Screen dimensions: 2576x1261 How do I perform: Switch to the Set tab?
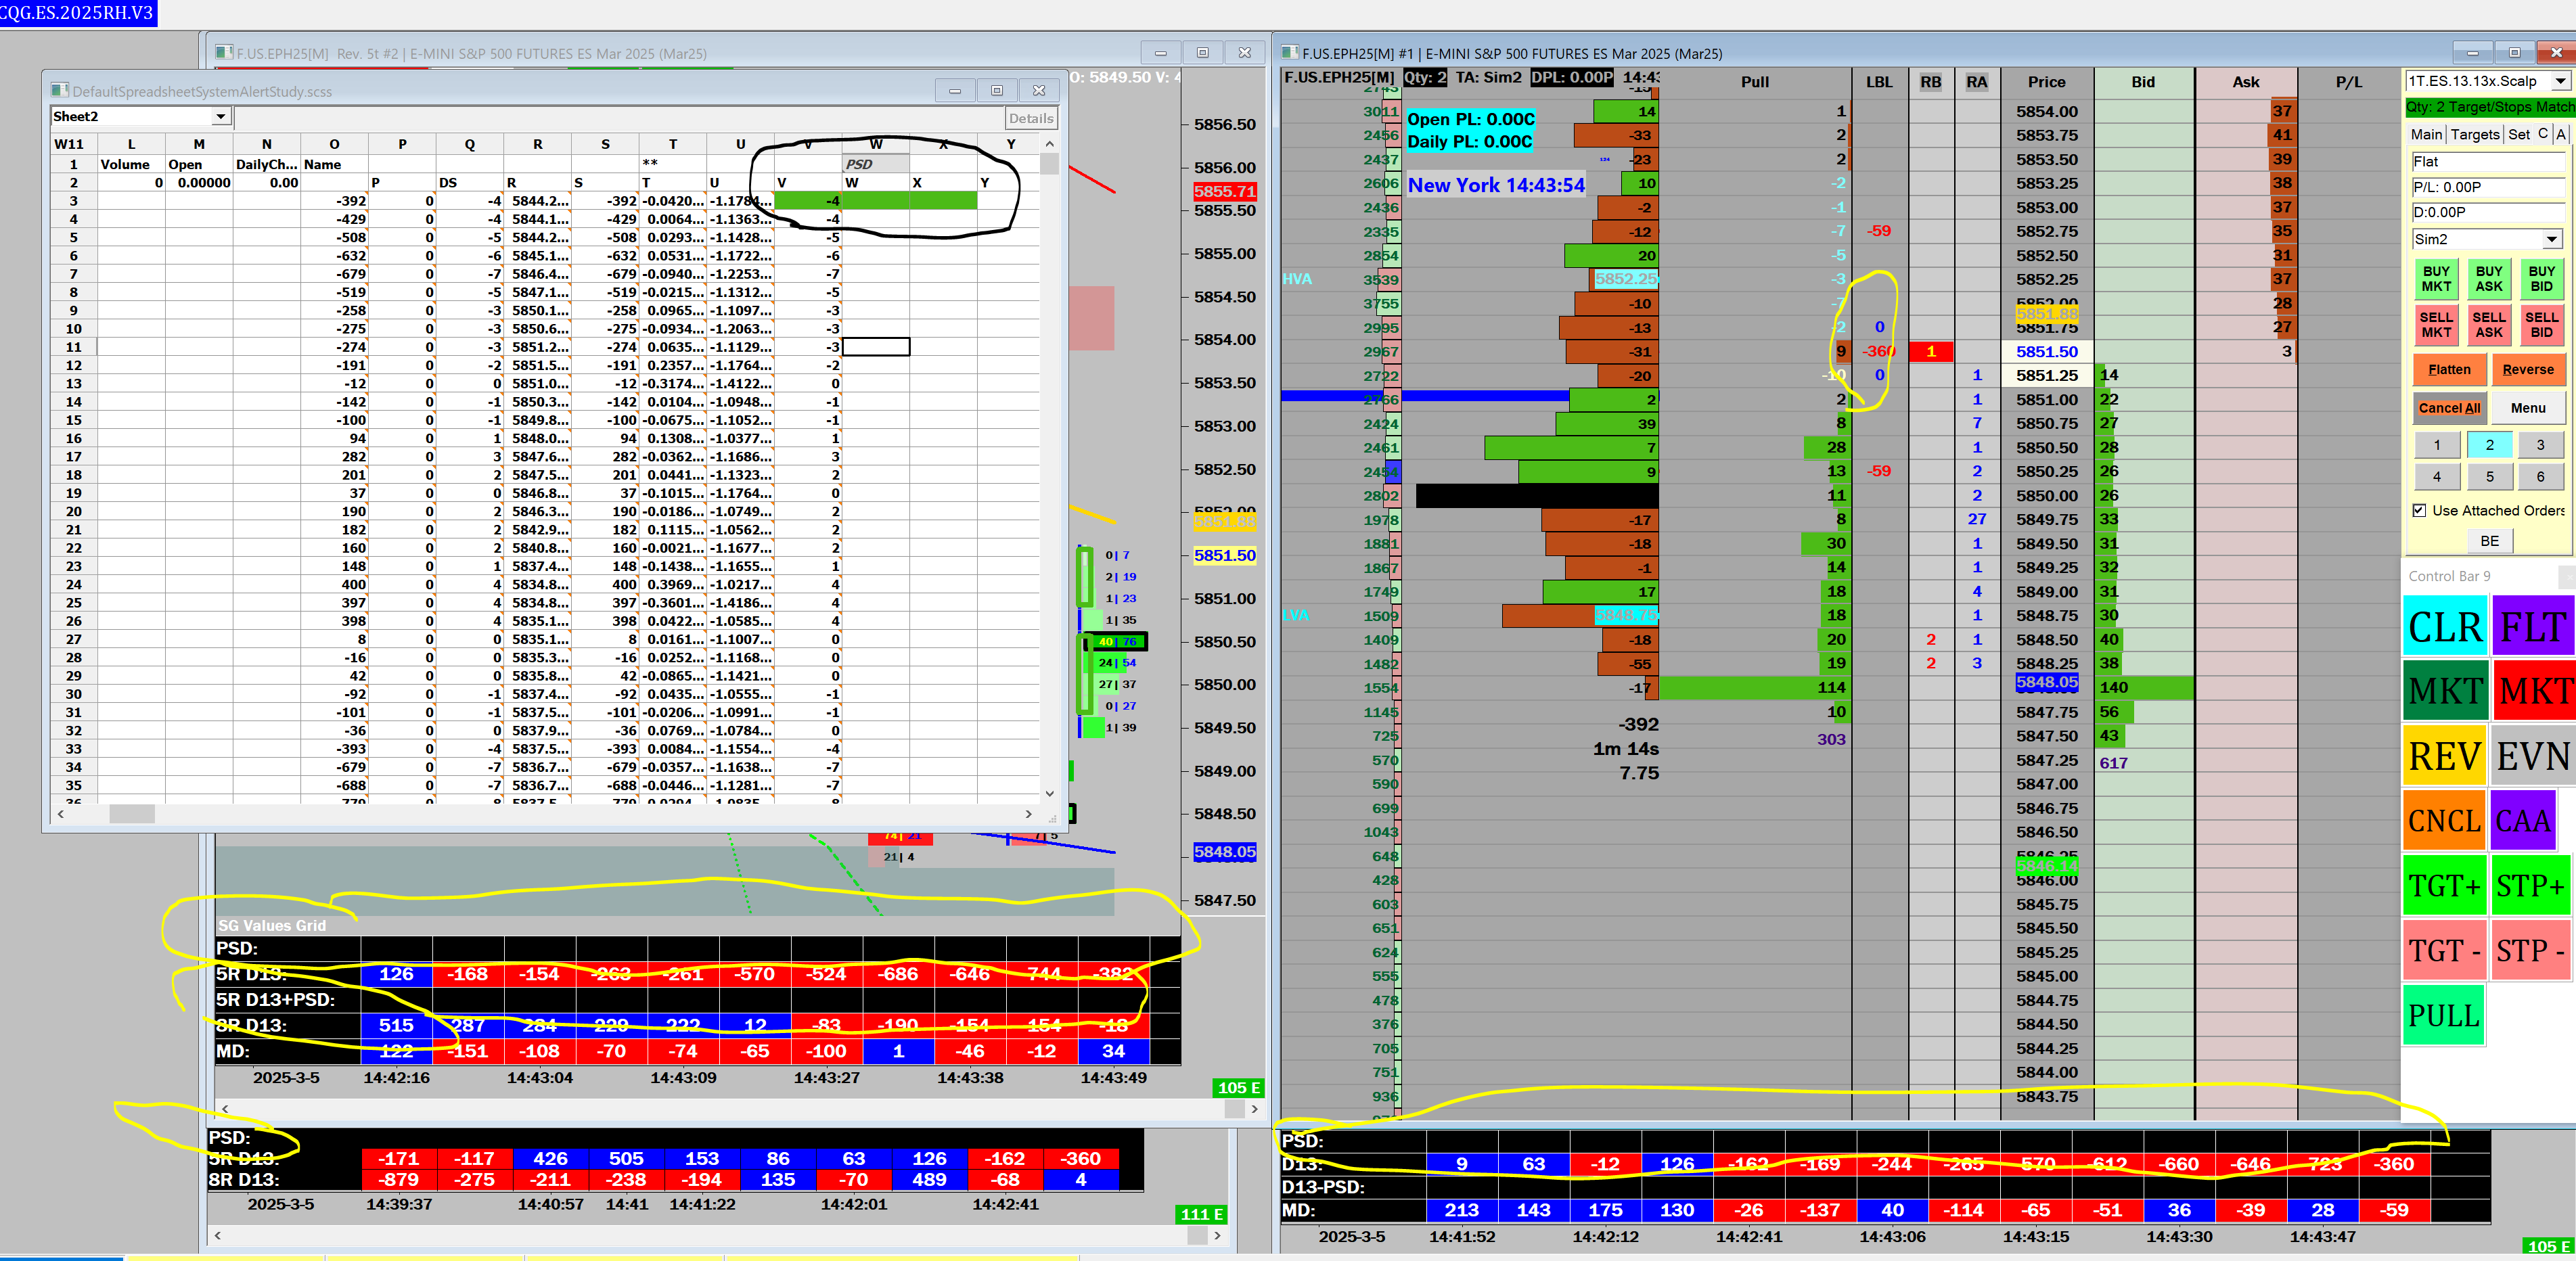[x=2518, y=134]
